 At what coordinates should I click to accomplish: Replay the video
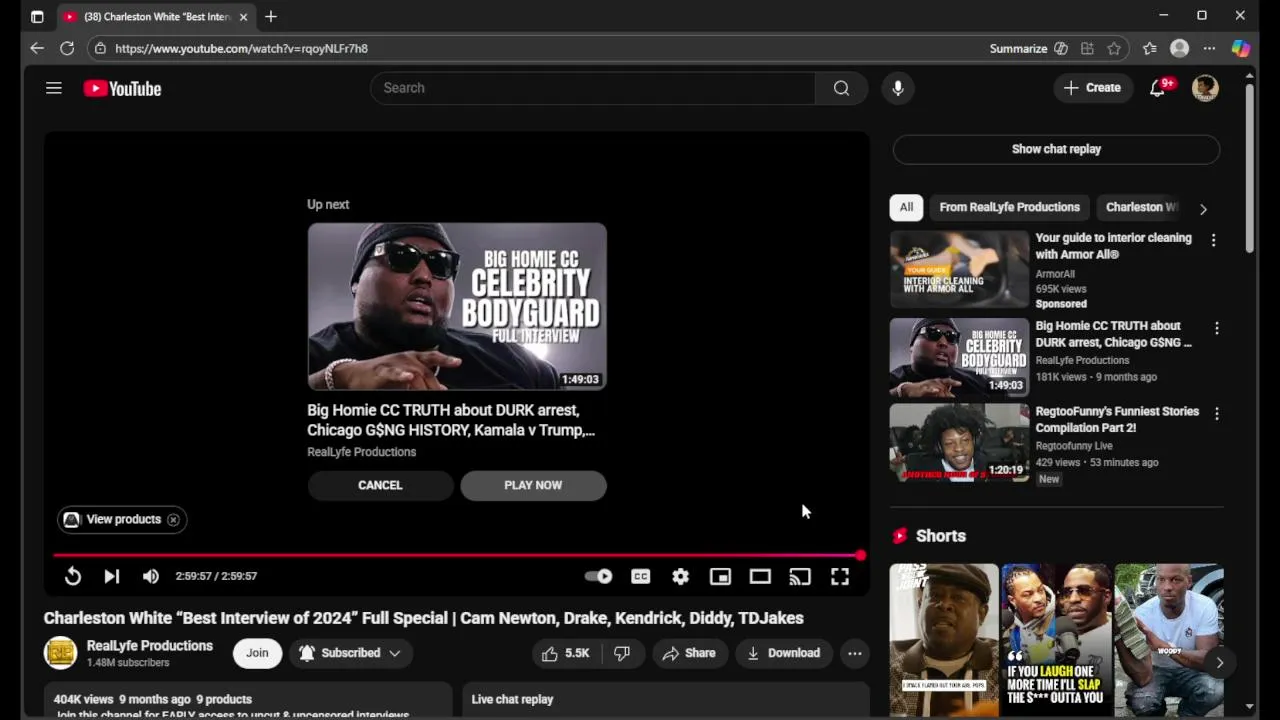(73, 576)
